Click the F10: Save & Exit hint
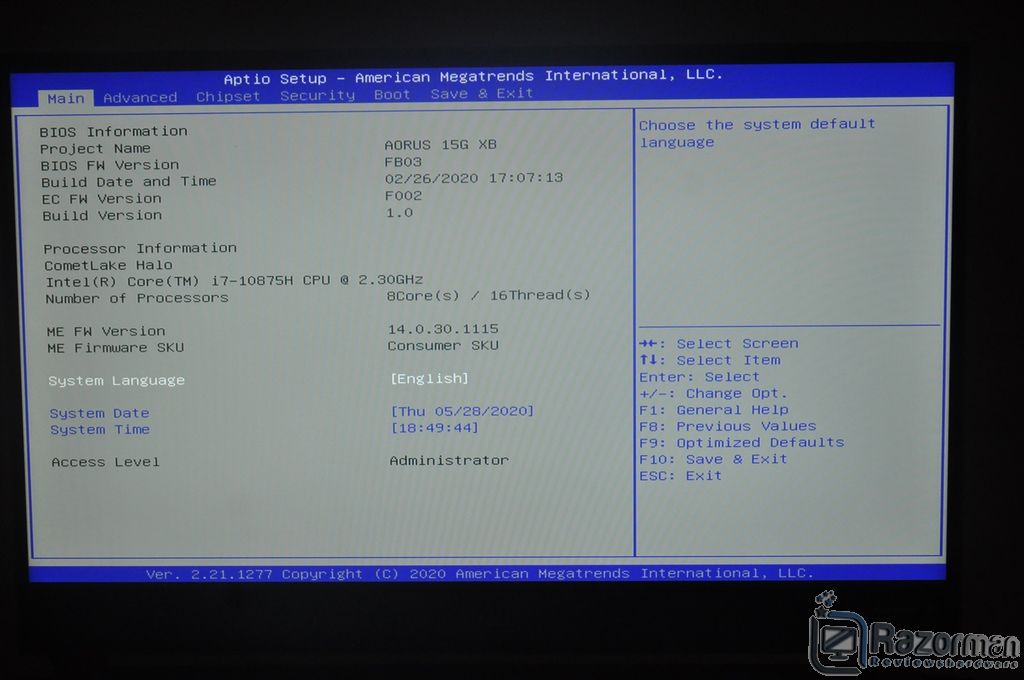Screen dimensions: 1024x680 [714, 459]
